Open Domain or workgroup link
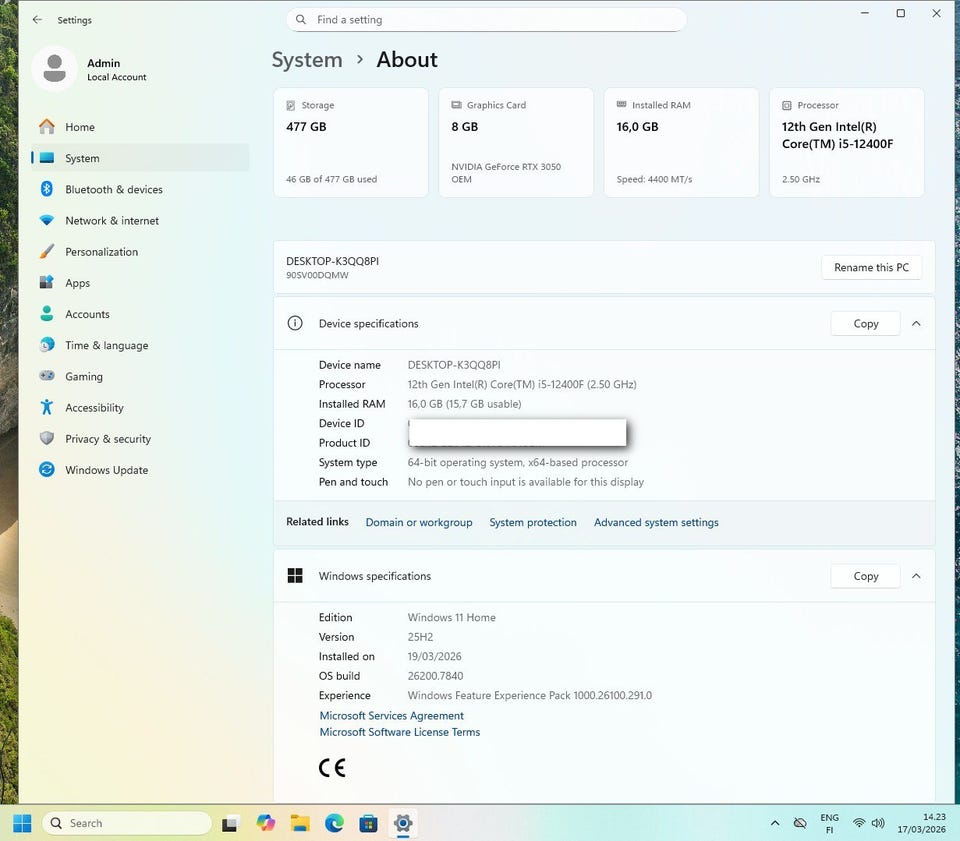Viewport: 960px width, 841px height. [419, 522]
